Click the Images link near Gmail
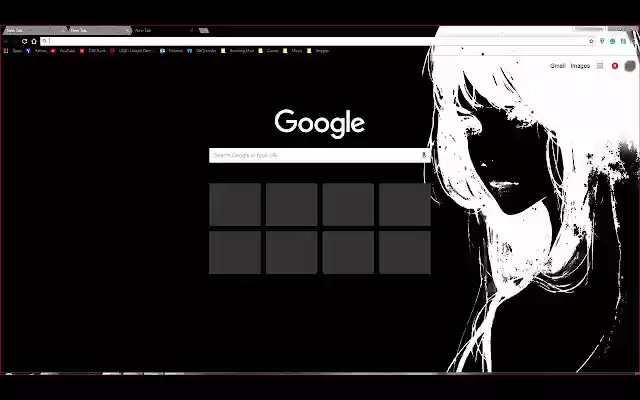The height and width of the screenshot is (400, 640). 580,66
